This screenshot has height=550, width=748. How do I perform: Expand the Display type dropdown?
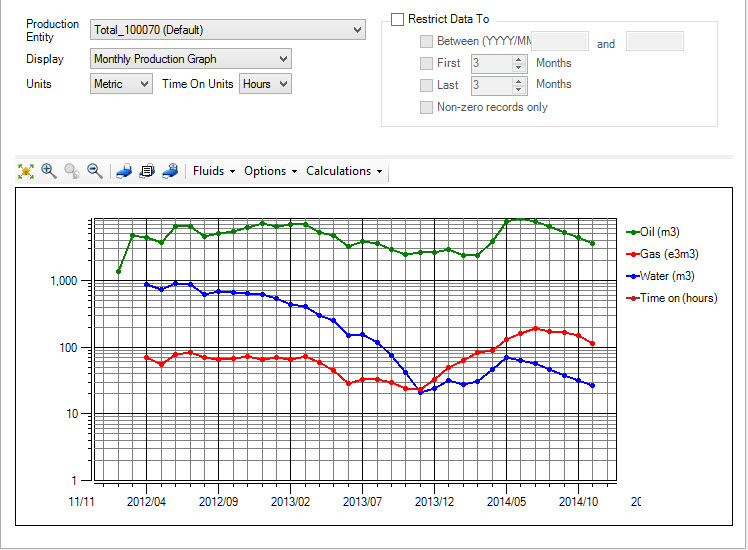pyautogui.click(x=190, y=59)
